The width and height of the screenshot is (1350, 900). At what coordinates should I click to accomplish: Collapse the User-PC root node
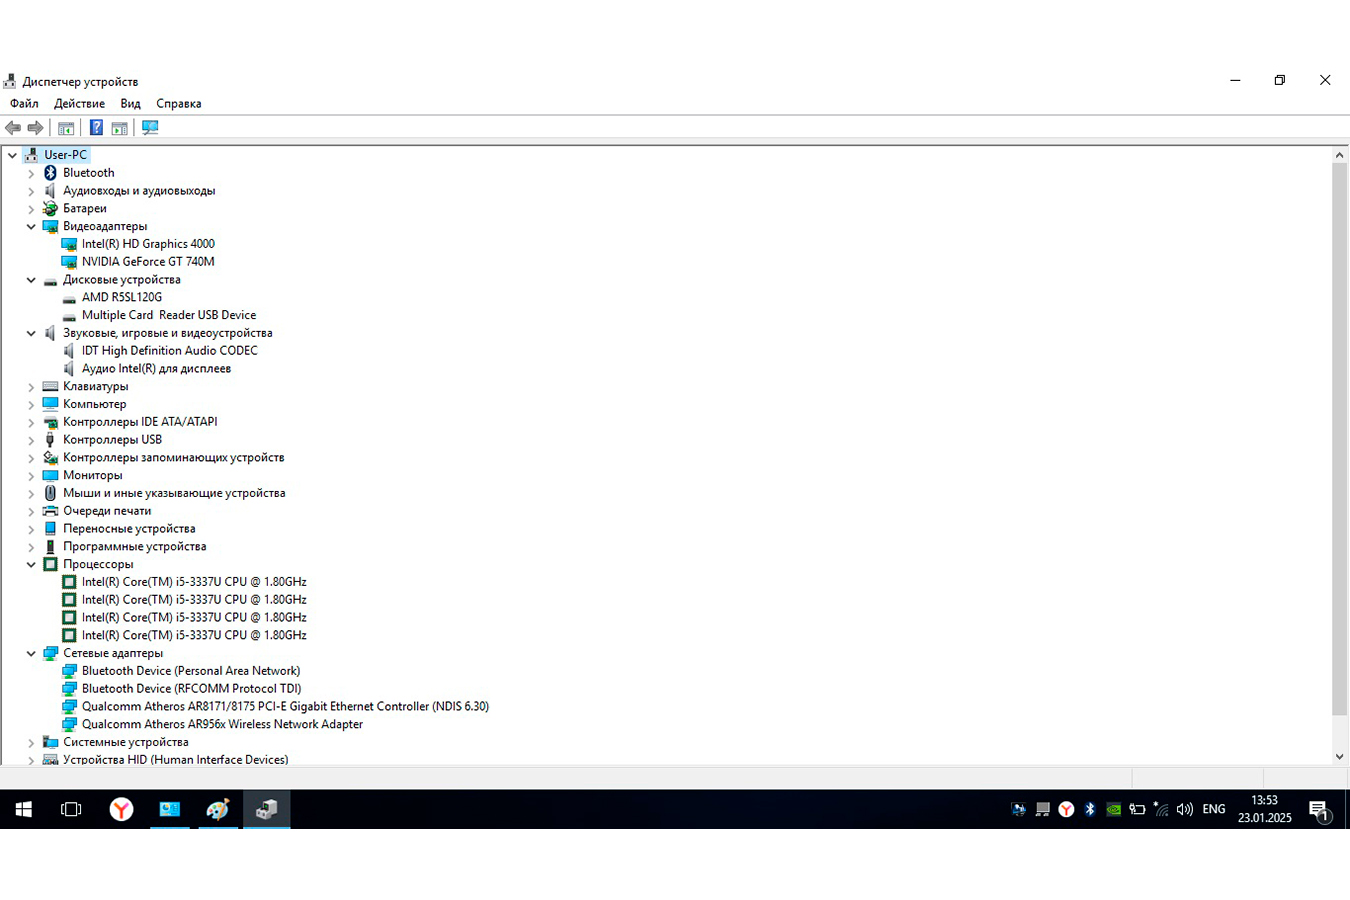point(12,155)
